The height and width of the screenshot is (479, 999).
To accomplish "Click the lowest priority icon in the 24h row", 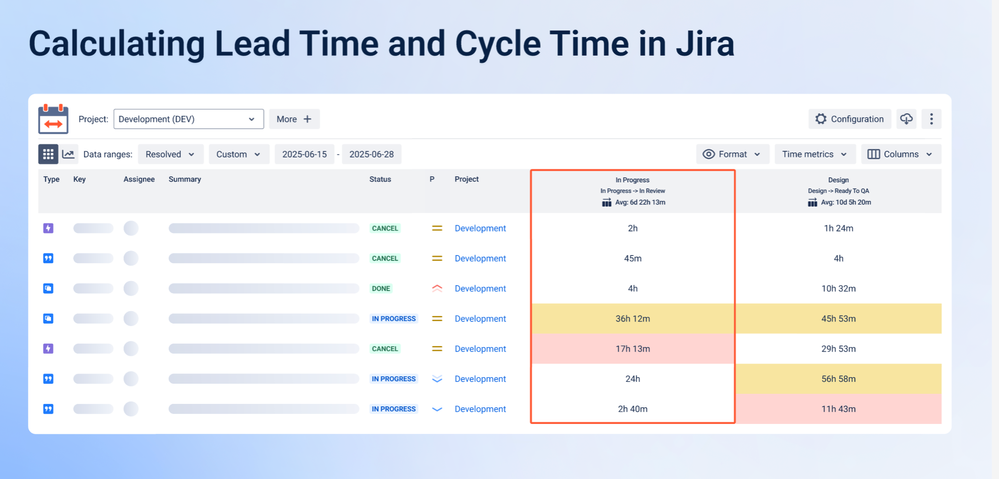I will click(x=437, y=379).
